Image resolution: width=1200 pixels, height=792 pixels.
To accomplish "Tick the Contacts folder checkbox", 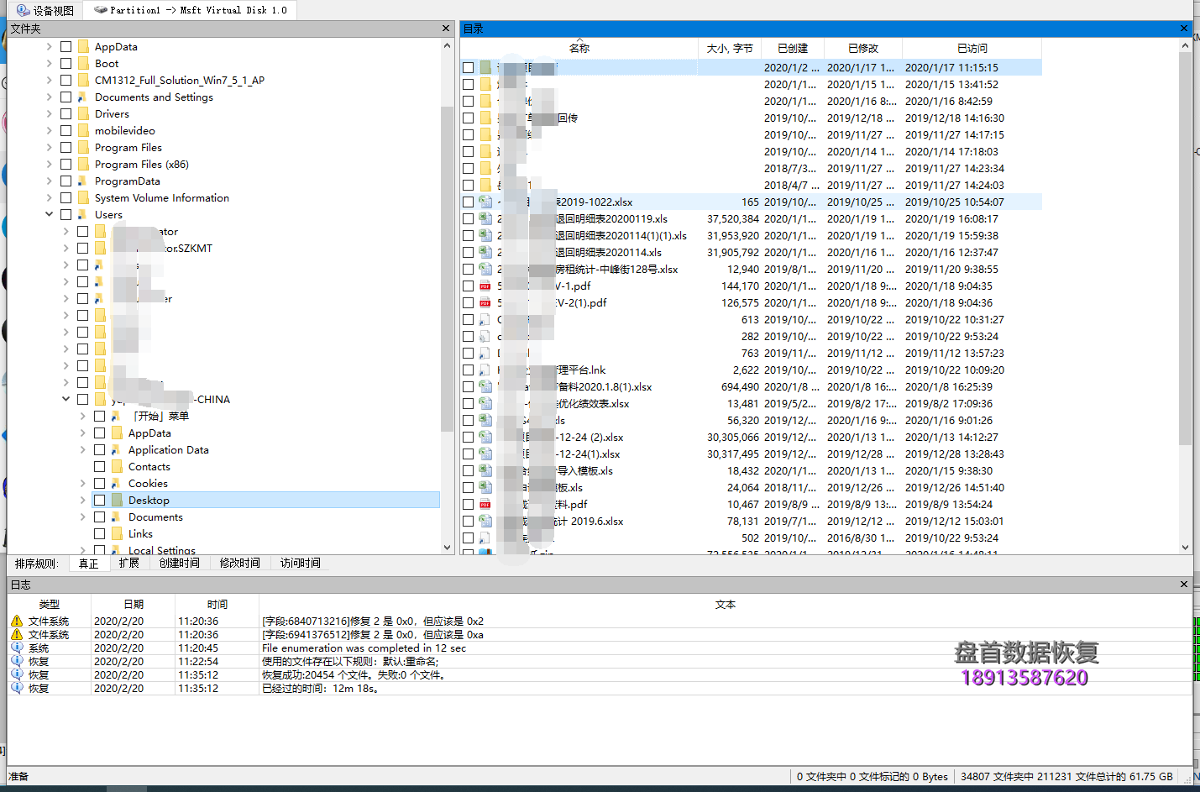I will (99, 467).
